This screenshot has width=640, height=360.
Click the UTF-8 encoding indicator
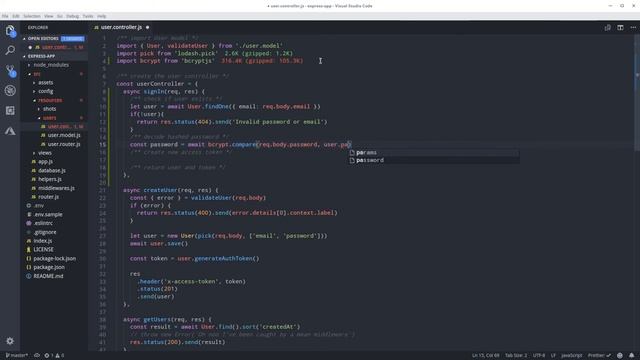coord(539,356)
